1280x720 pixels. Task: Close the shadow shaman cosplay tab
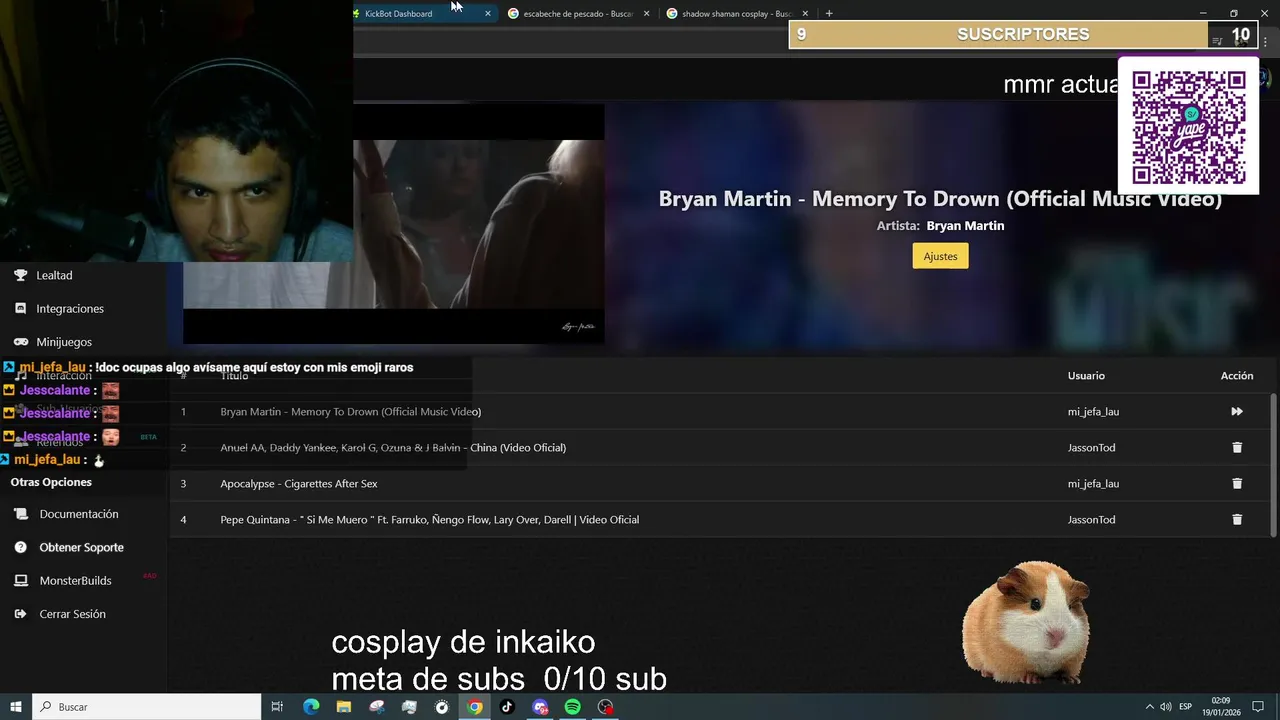click(x=805, y=14)
